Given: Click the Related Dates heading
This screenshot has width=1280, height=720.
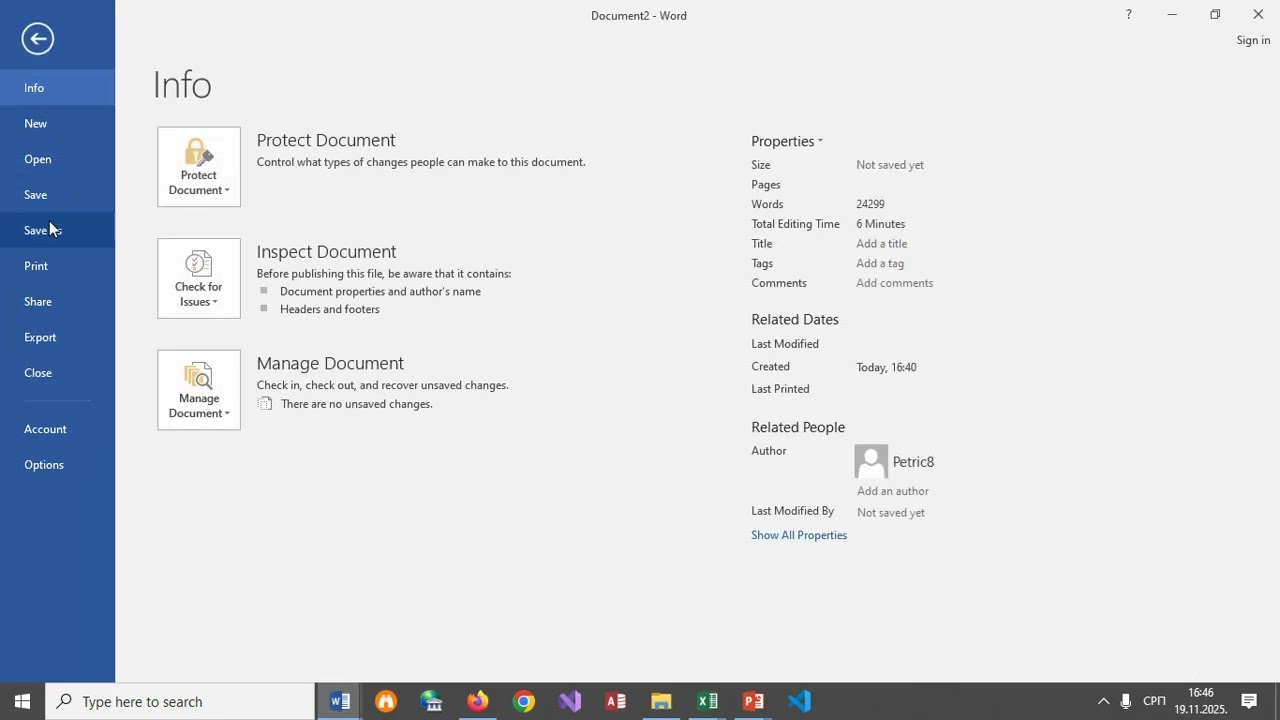Looking at the screenshot, I should [795, 320].
